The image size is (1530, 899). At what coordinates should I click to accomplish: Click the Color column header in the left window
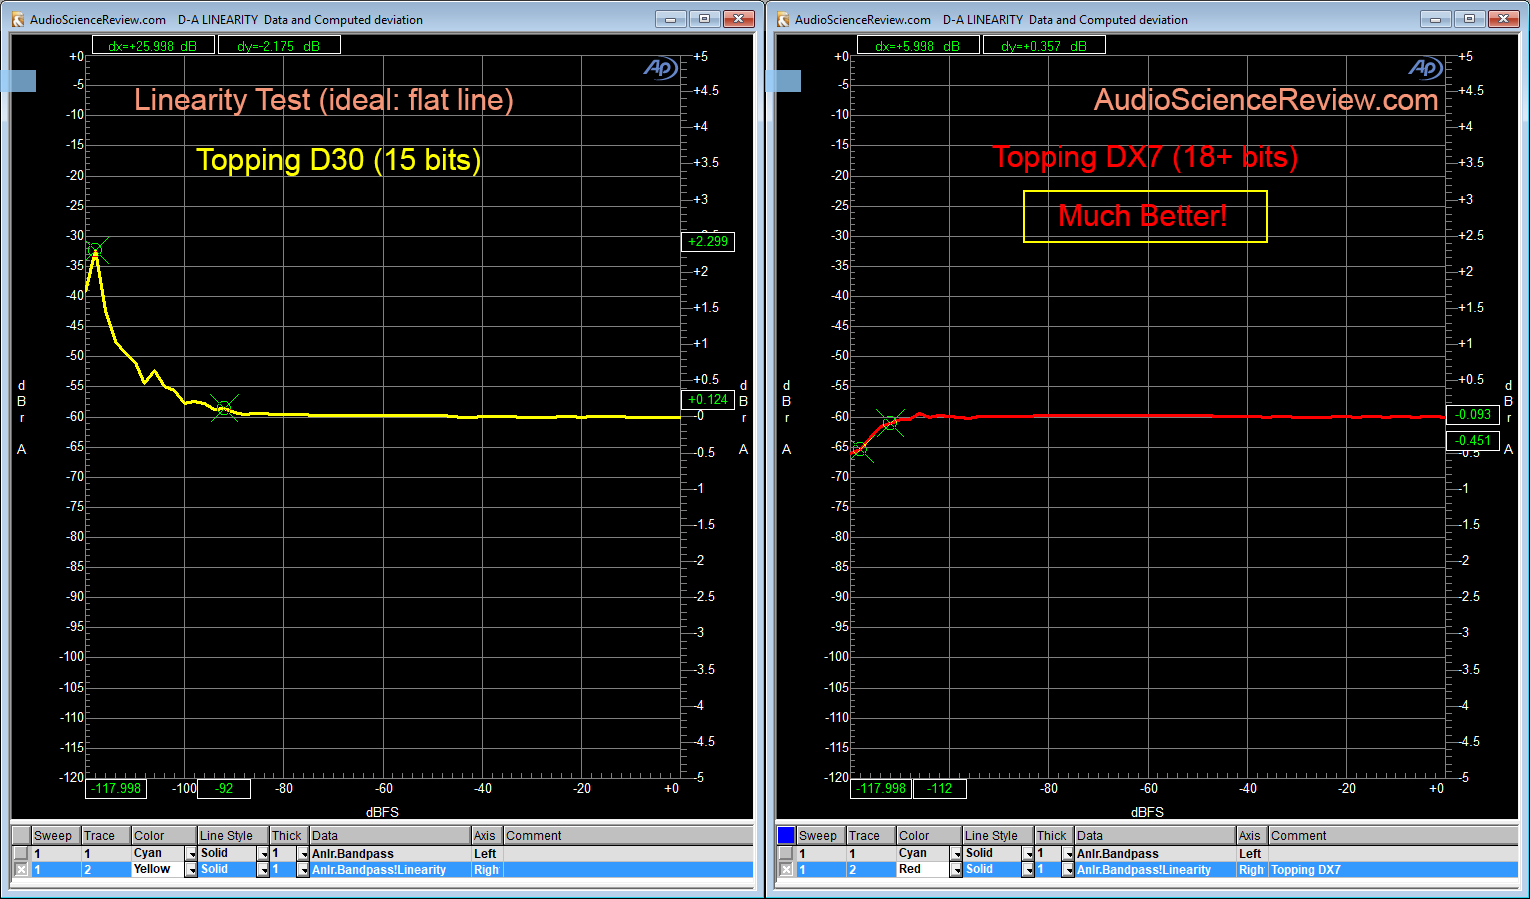point(164,836)
